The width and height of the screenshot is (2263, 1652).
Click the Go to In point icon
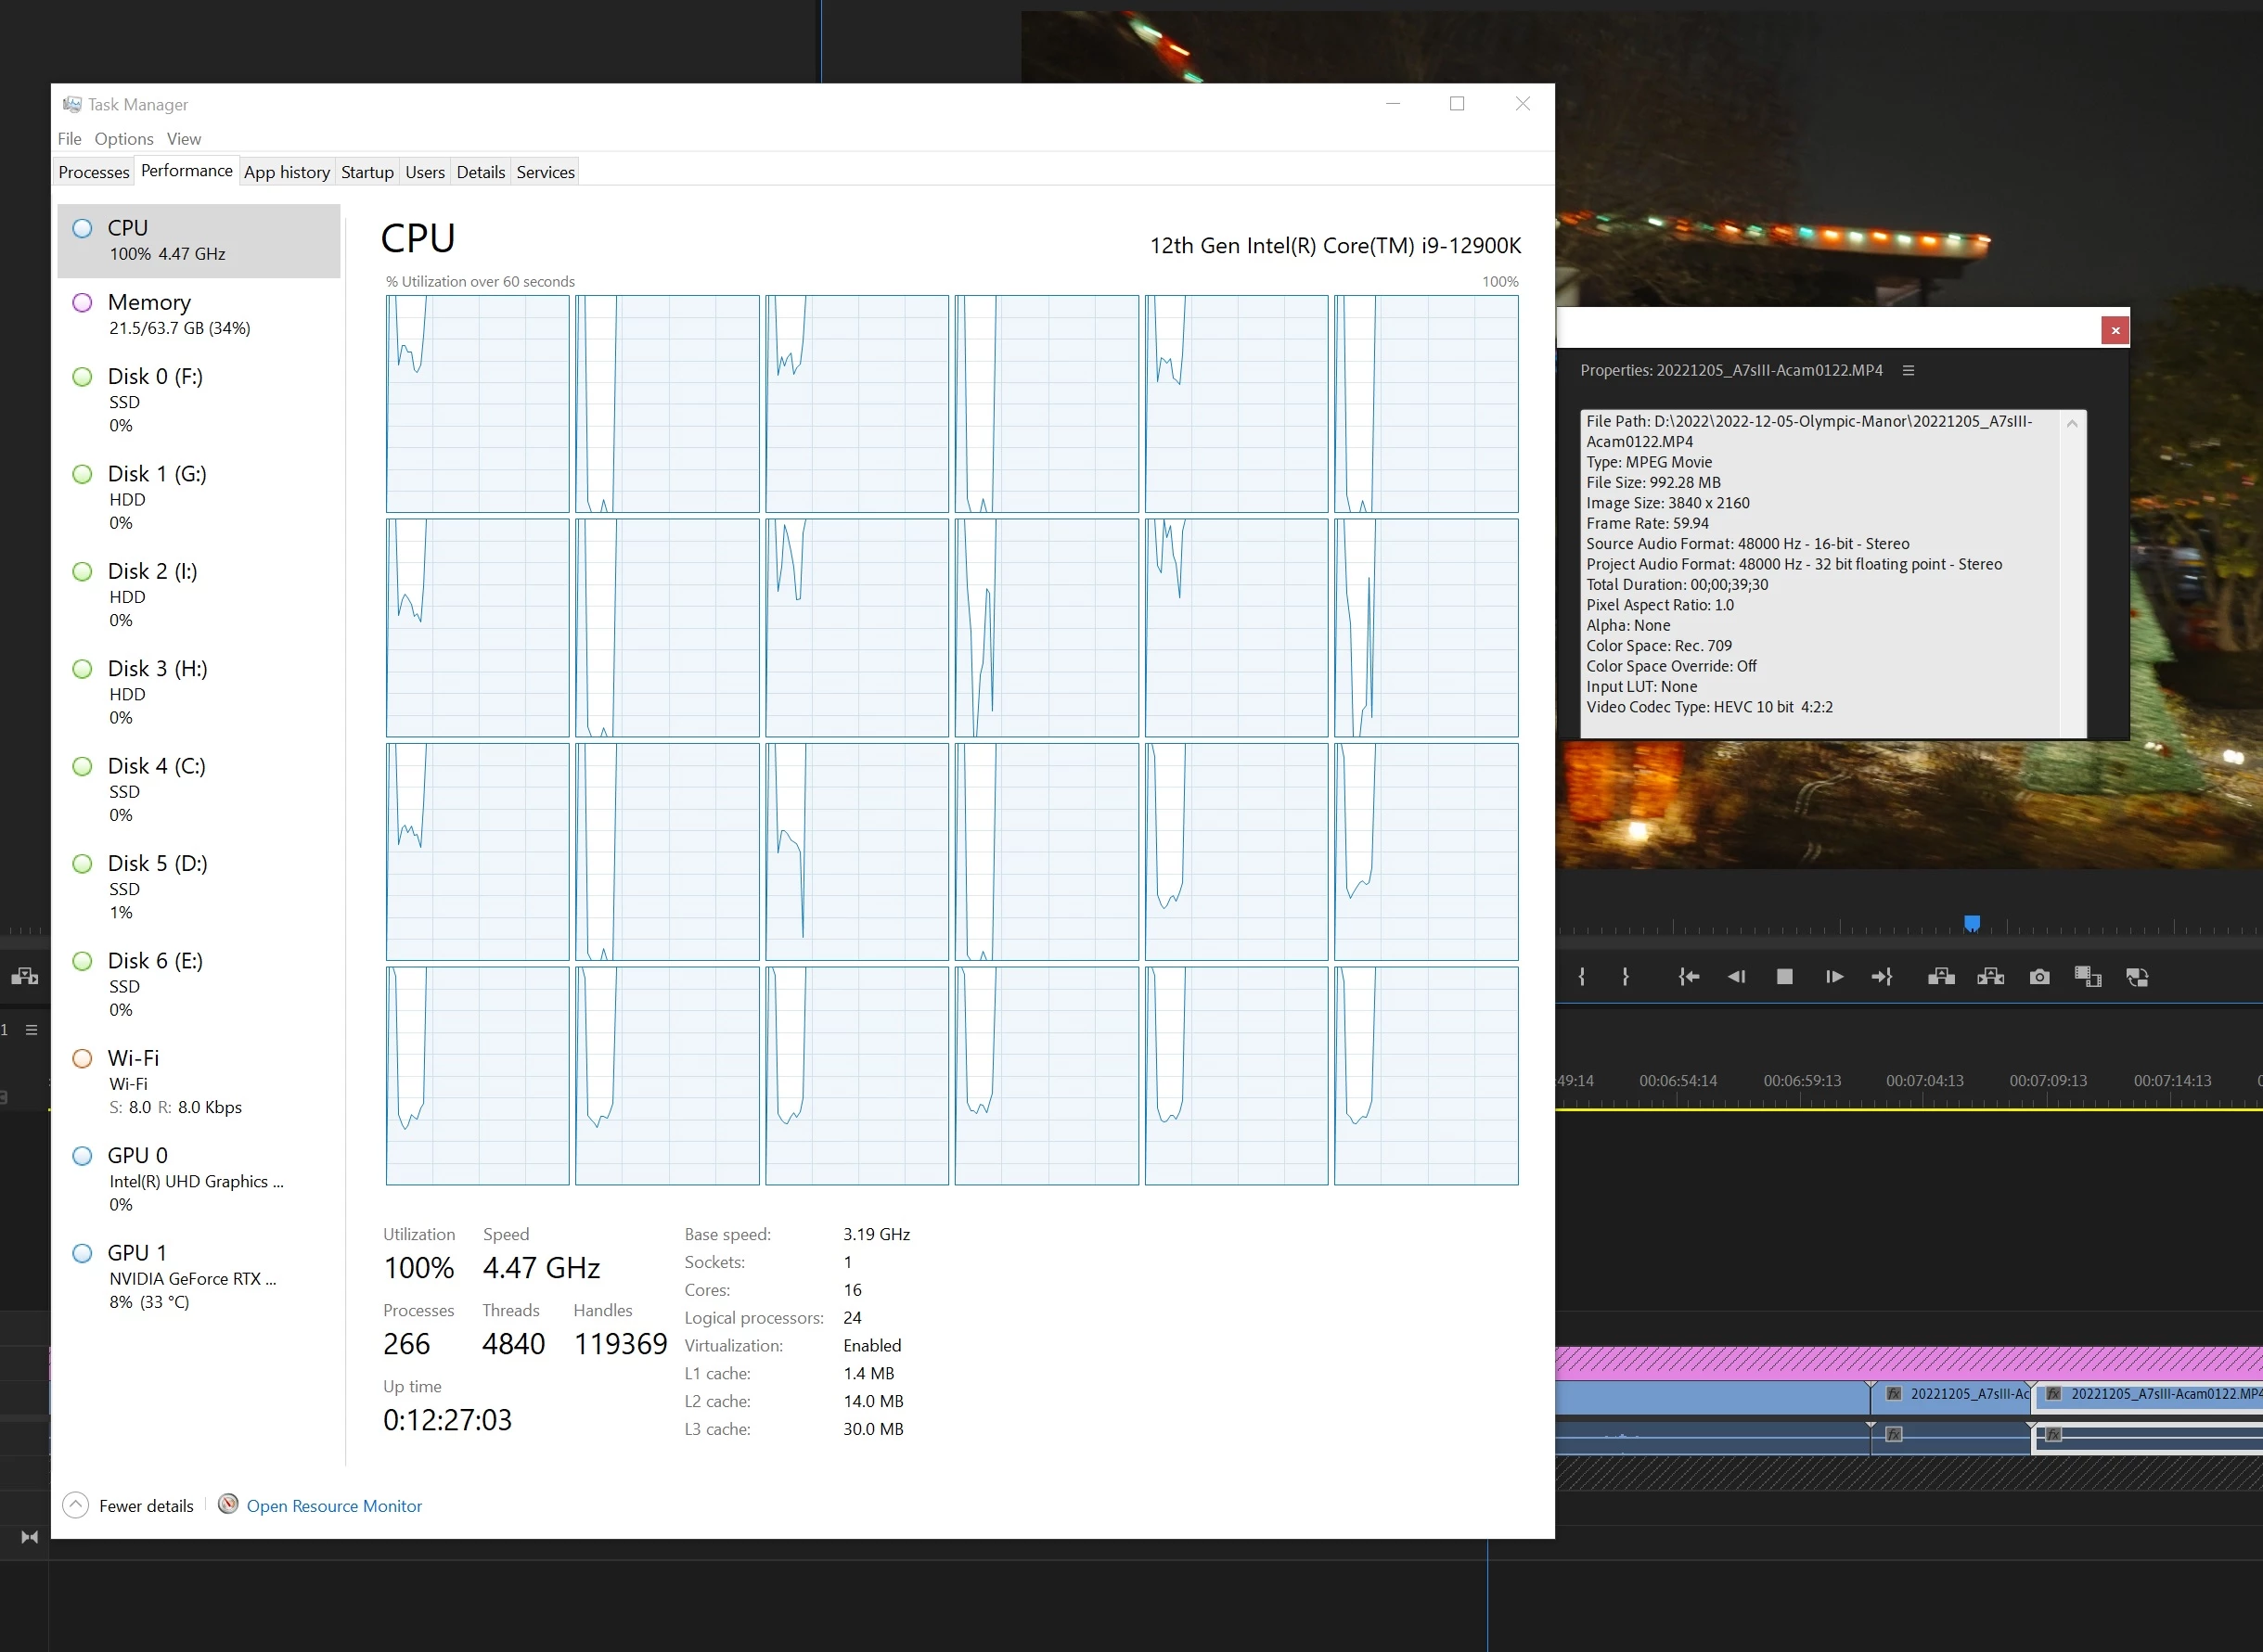(x=1688, y=977)
